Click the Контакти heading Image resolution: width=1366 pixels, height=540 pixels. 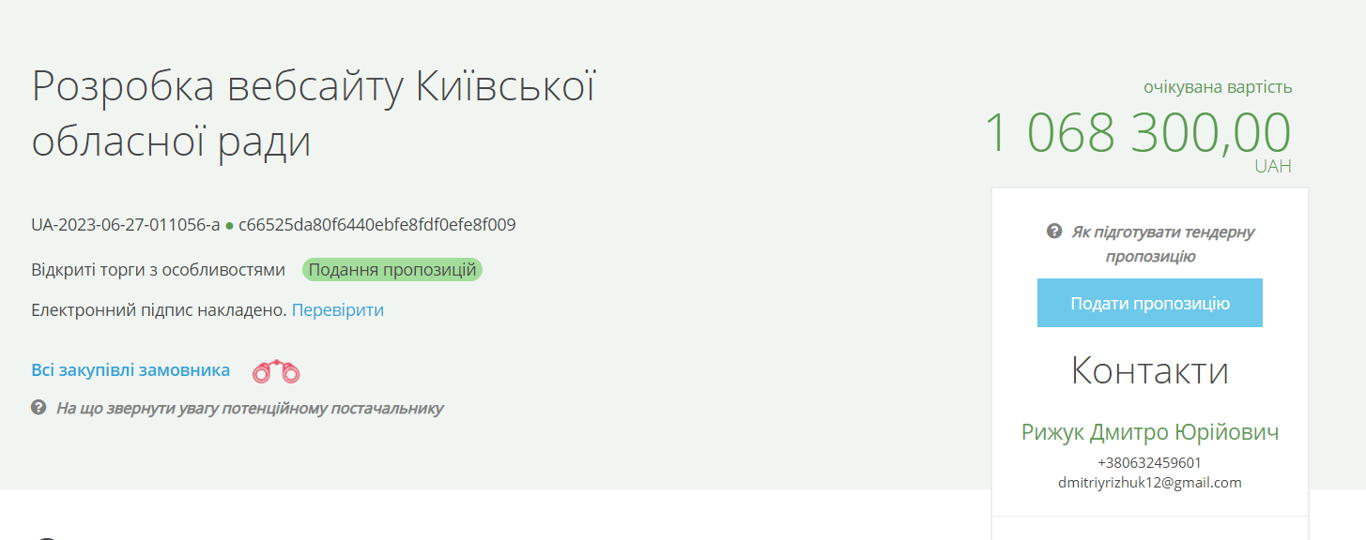tap(1149, 371)
